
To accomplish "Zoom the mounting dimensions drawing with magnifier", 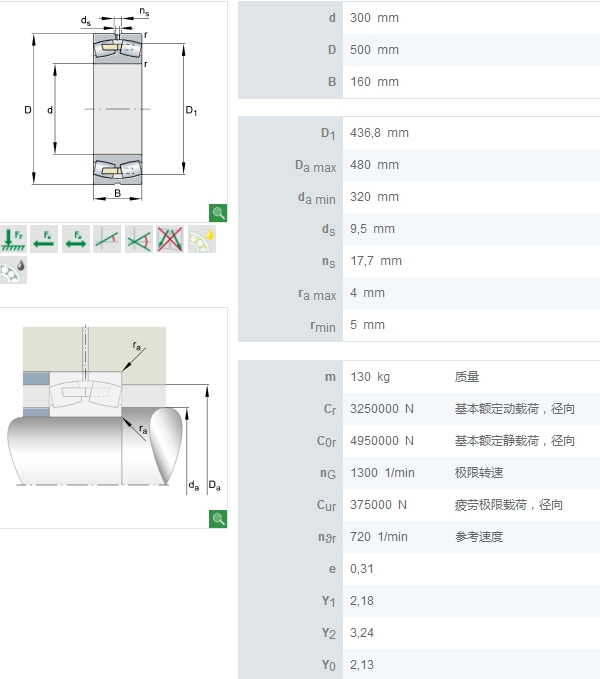I will 218,518.
